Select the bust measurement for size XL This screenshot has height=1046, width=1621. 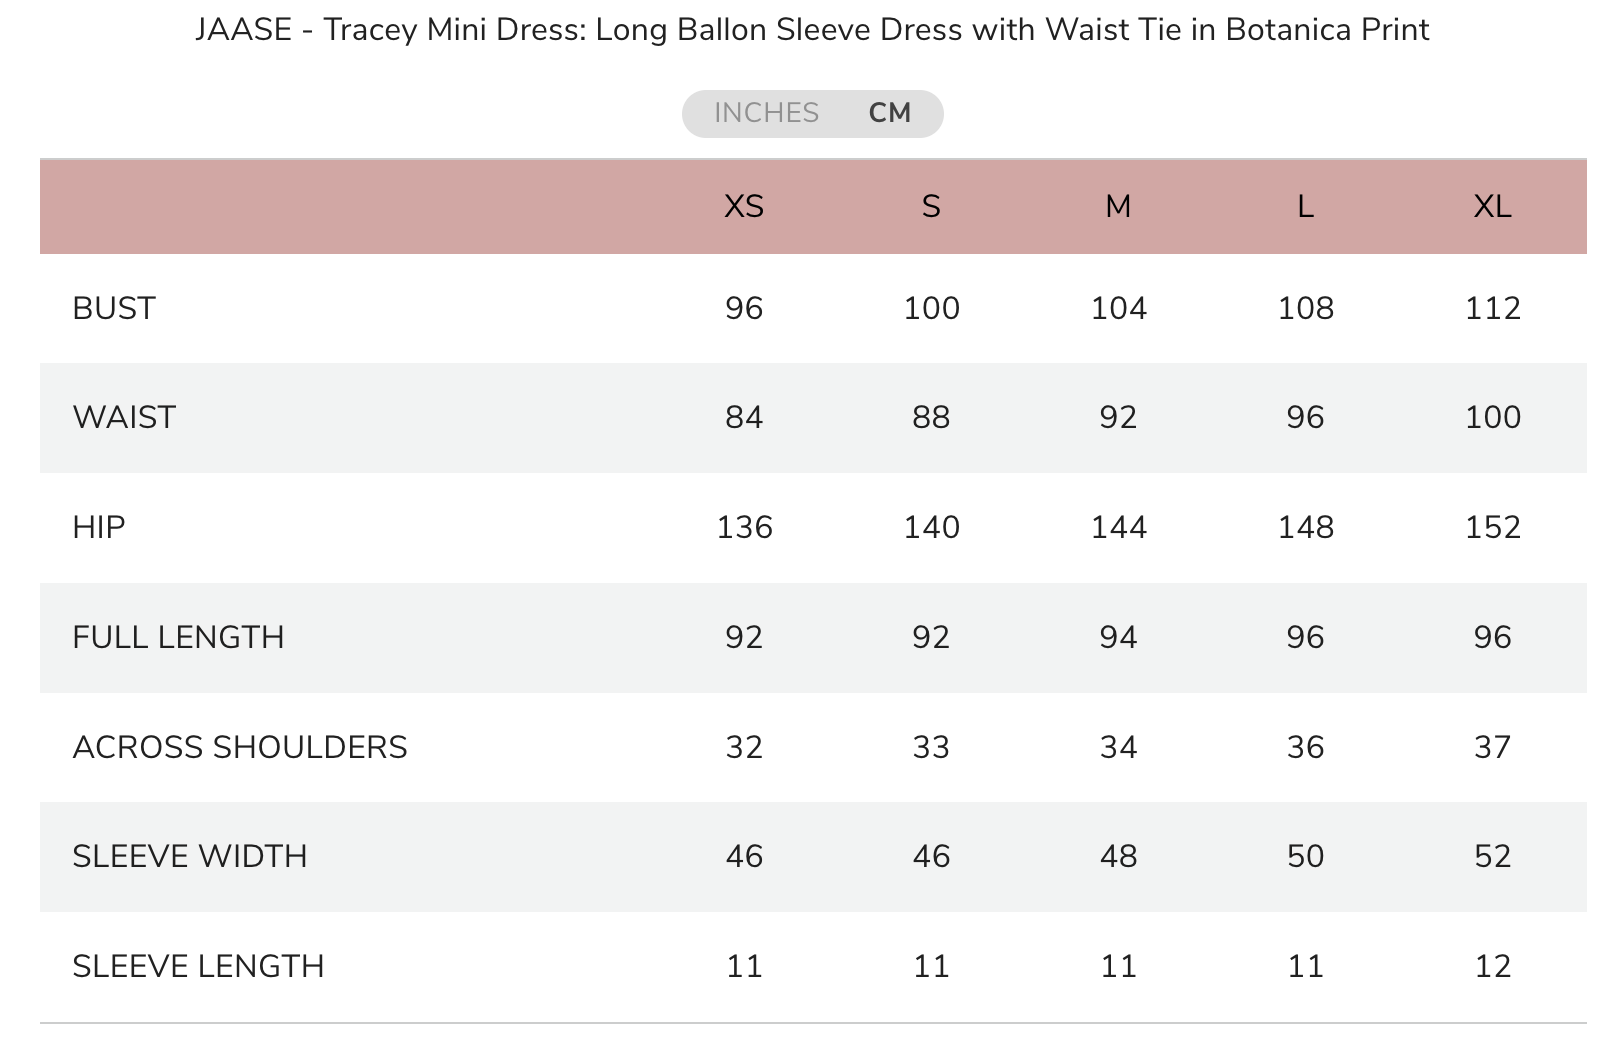(x=1492, y=308)
